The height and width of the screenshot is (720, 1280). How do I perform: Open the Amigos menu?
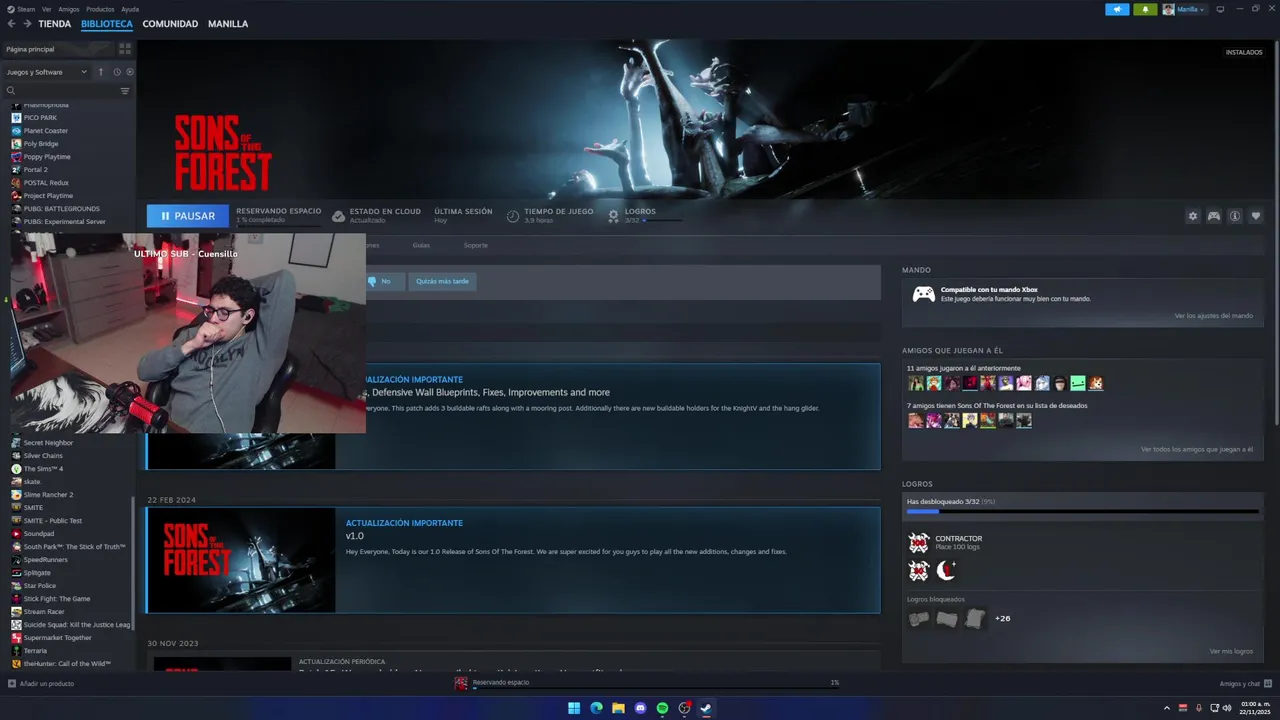(x=69, y=9)
